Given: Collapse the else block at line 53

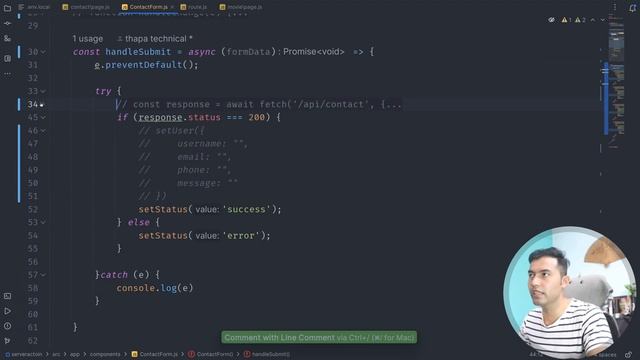Looking at the screenshot, I should click(x=43, y=222).
